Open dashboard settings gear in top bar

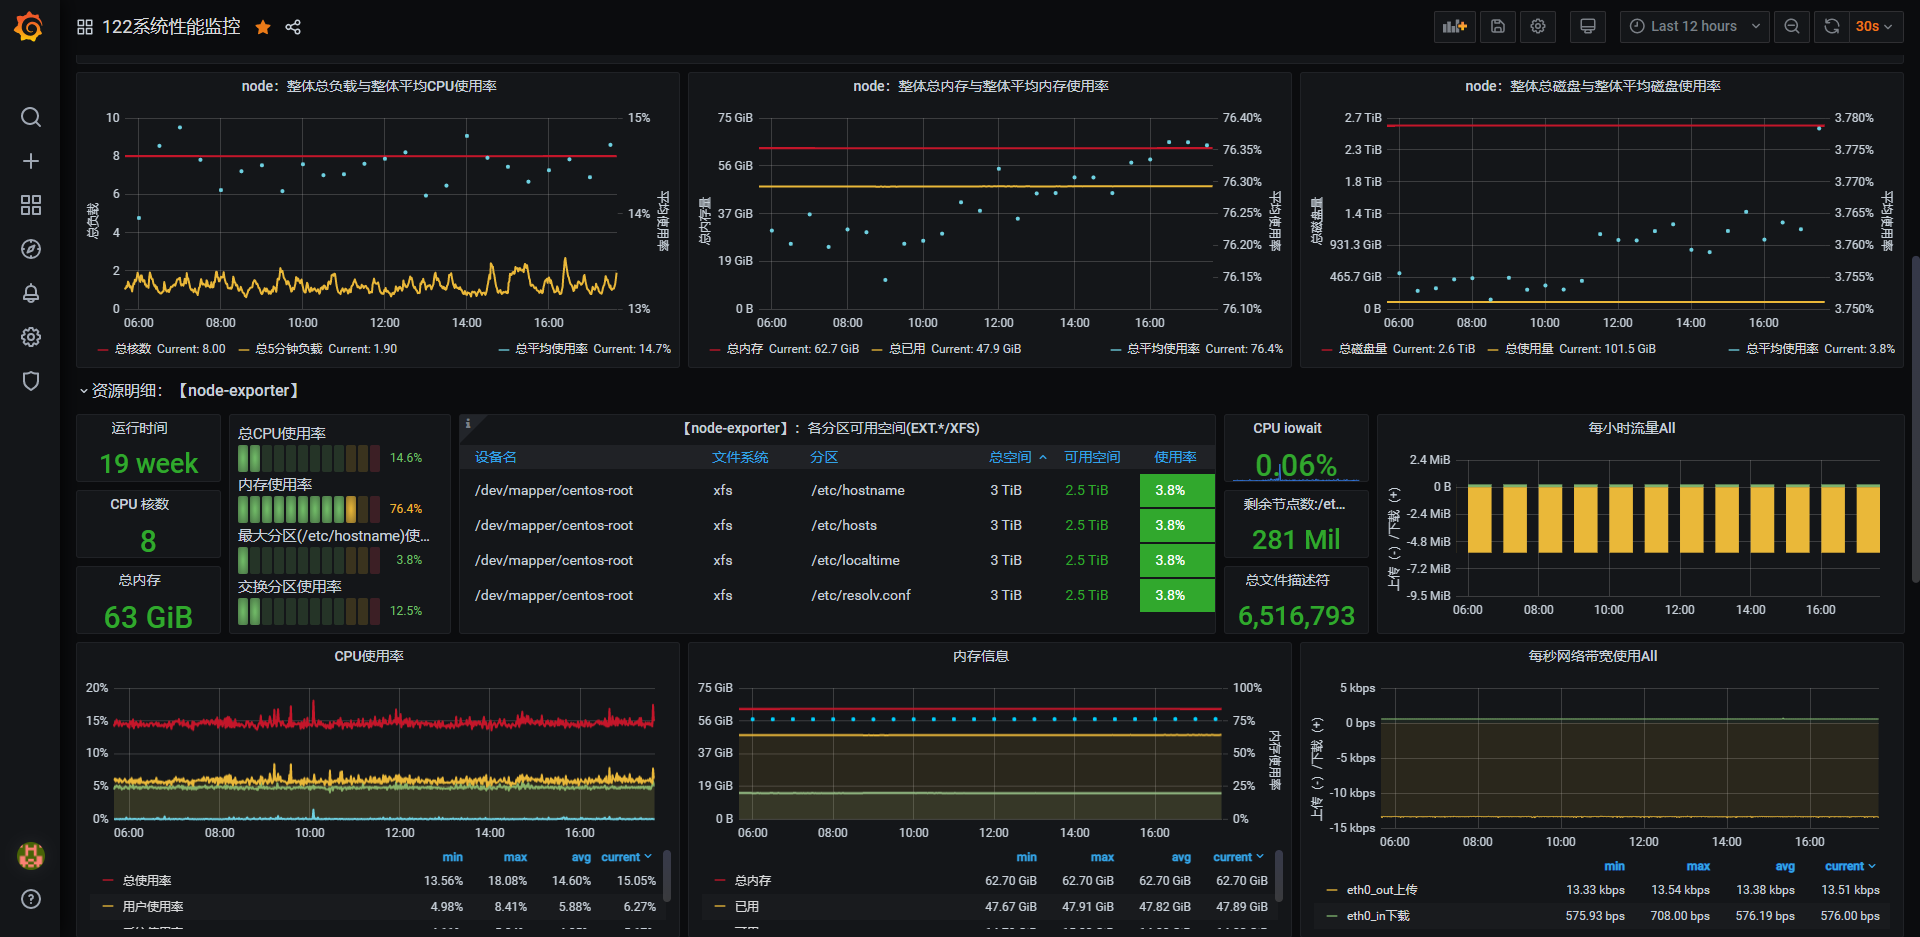[1538, 27]
